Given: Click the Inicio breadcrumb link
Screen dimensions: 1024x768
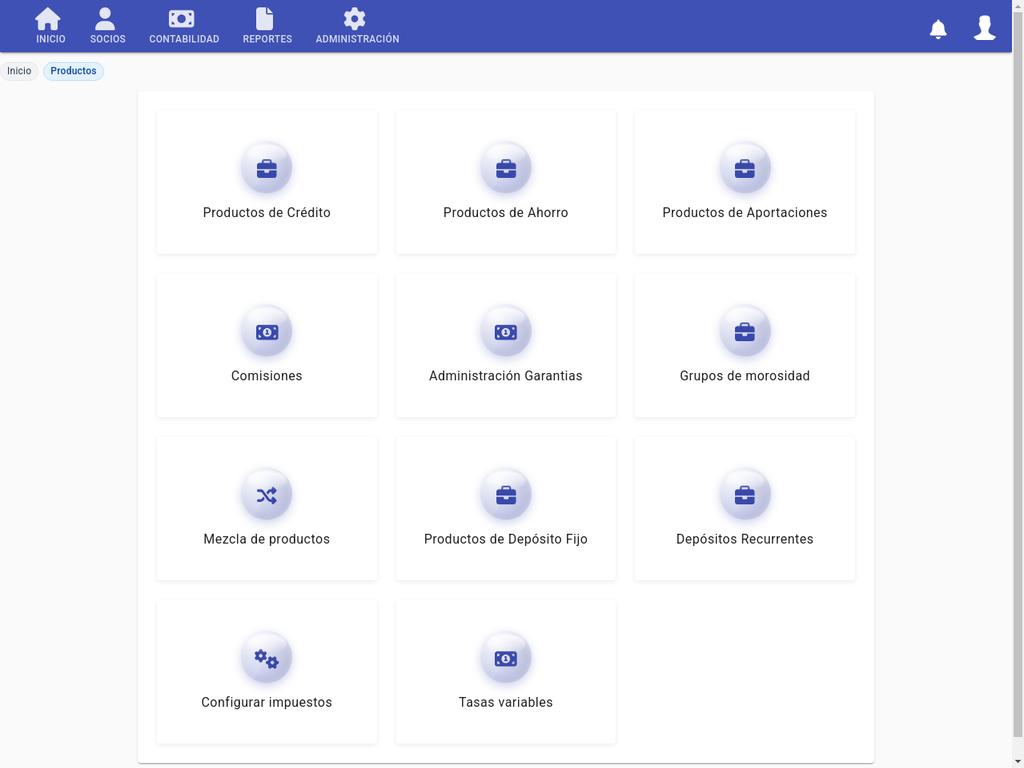Looking at the screenshot, I should (19, 71).
